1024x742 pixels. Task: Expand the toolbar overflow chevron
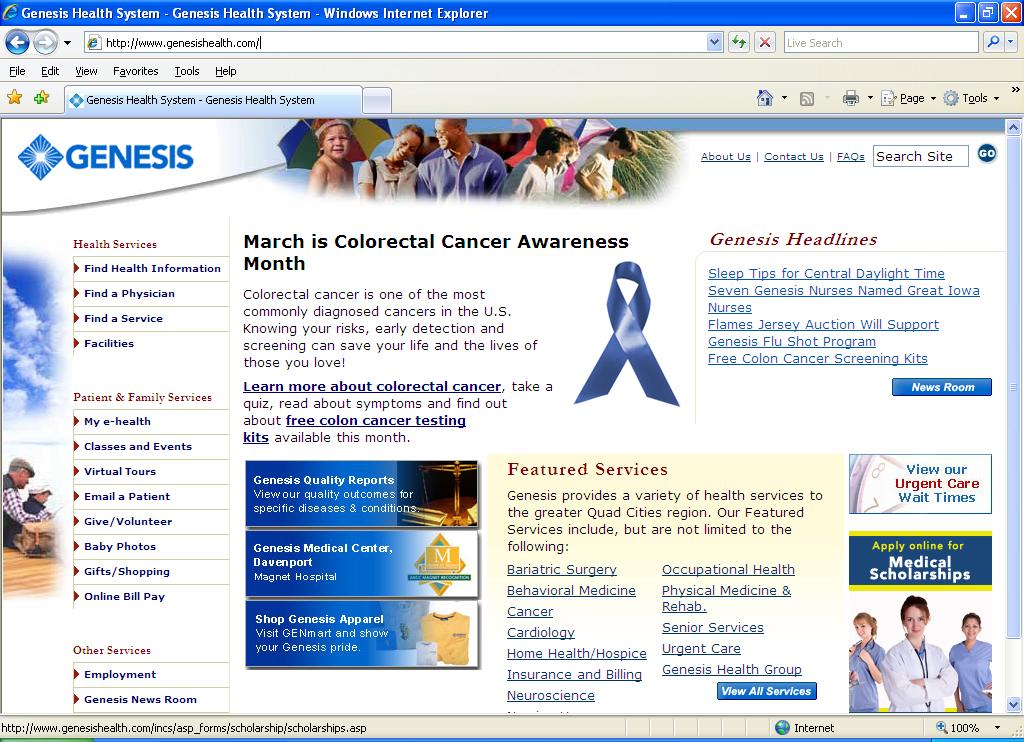pos(1015,89)
